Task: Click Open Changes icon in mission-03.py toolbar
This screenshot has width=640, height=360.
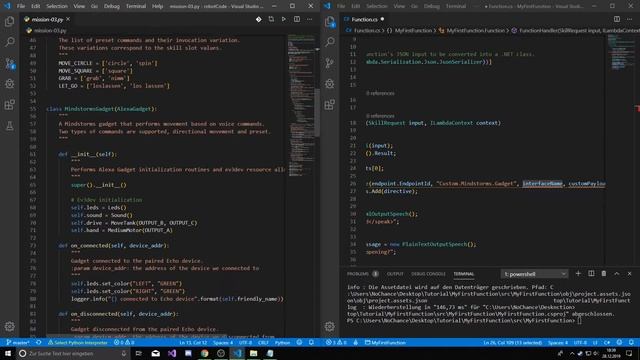Action: [271, 19]
